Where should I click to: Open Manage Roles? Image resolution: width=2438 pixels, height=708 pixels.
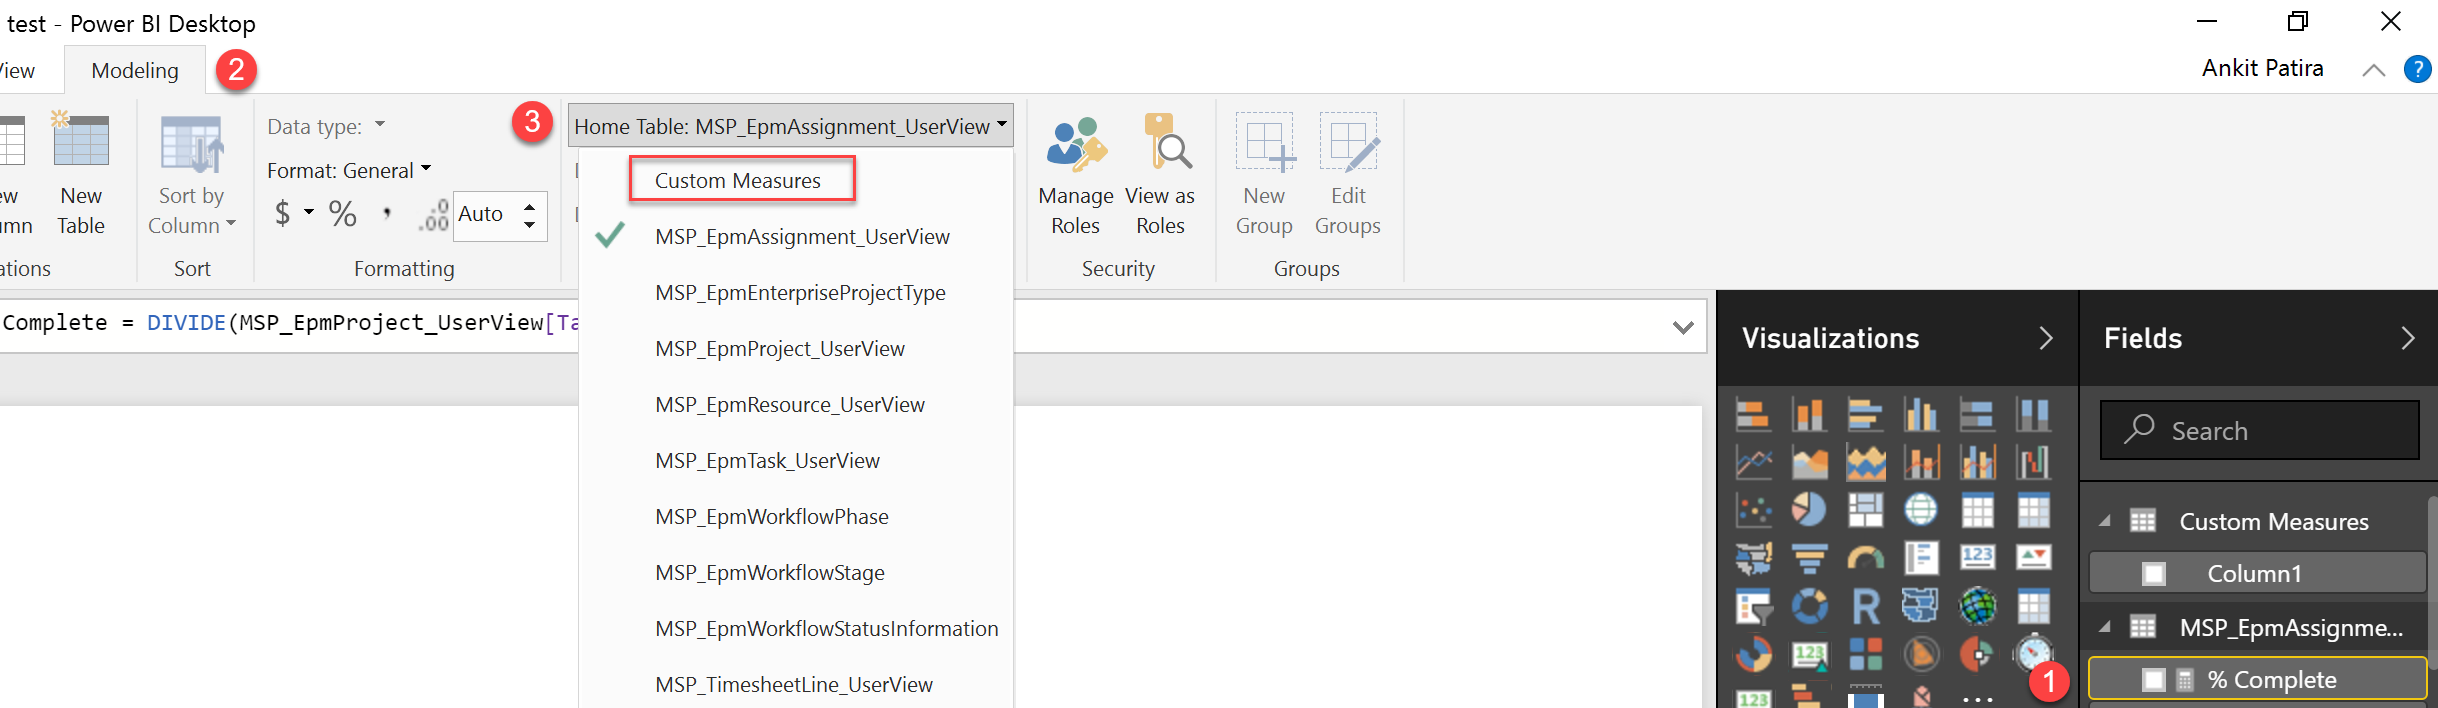[x=1076, y=175]
